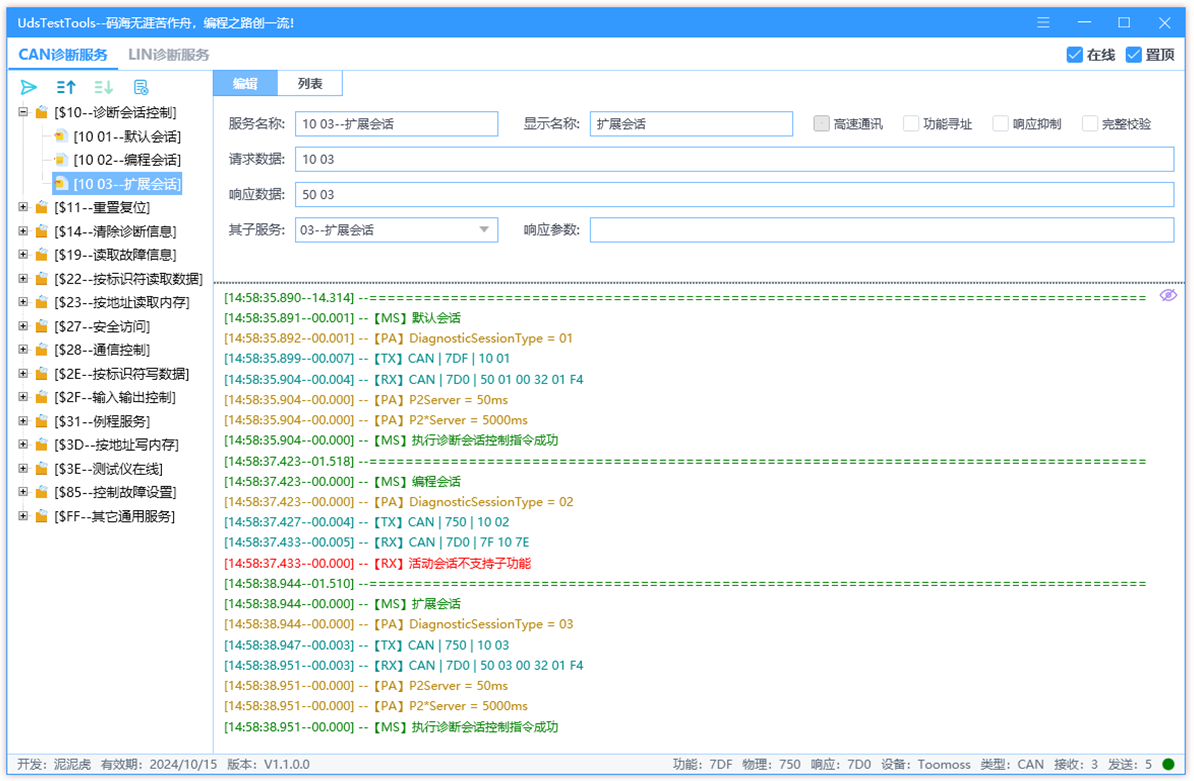This screenshot has width=1194, height=781.
Task: Click status bar text 设备: Toomoss
Action: tap(926, 764)
